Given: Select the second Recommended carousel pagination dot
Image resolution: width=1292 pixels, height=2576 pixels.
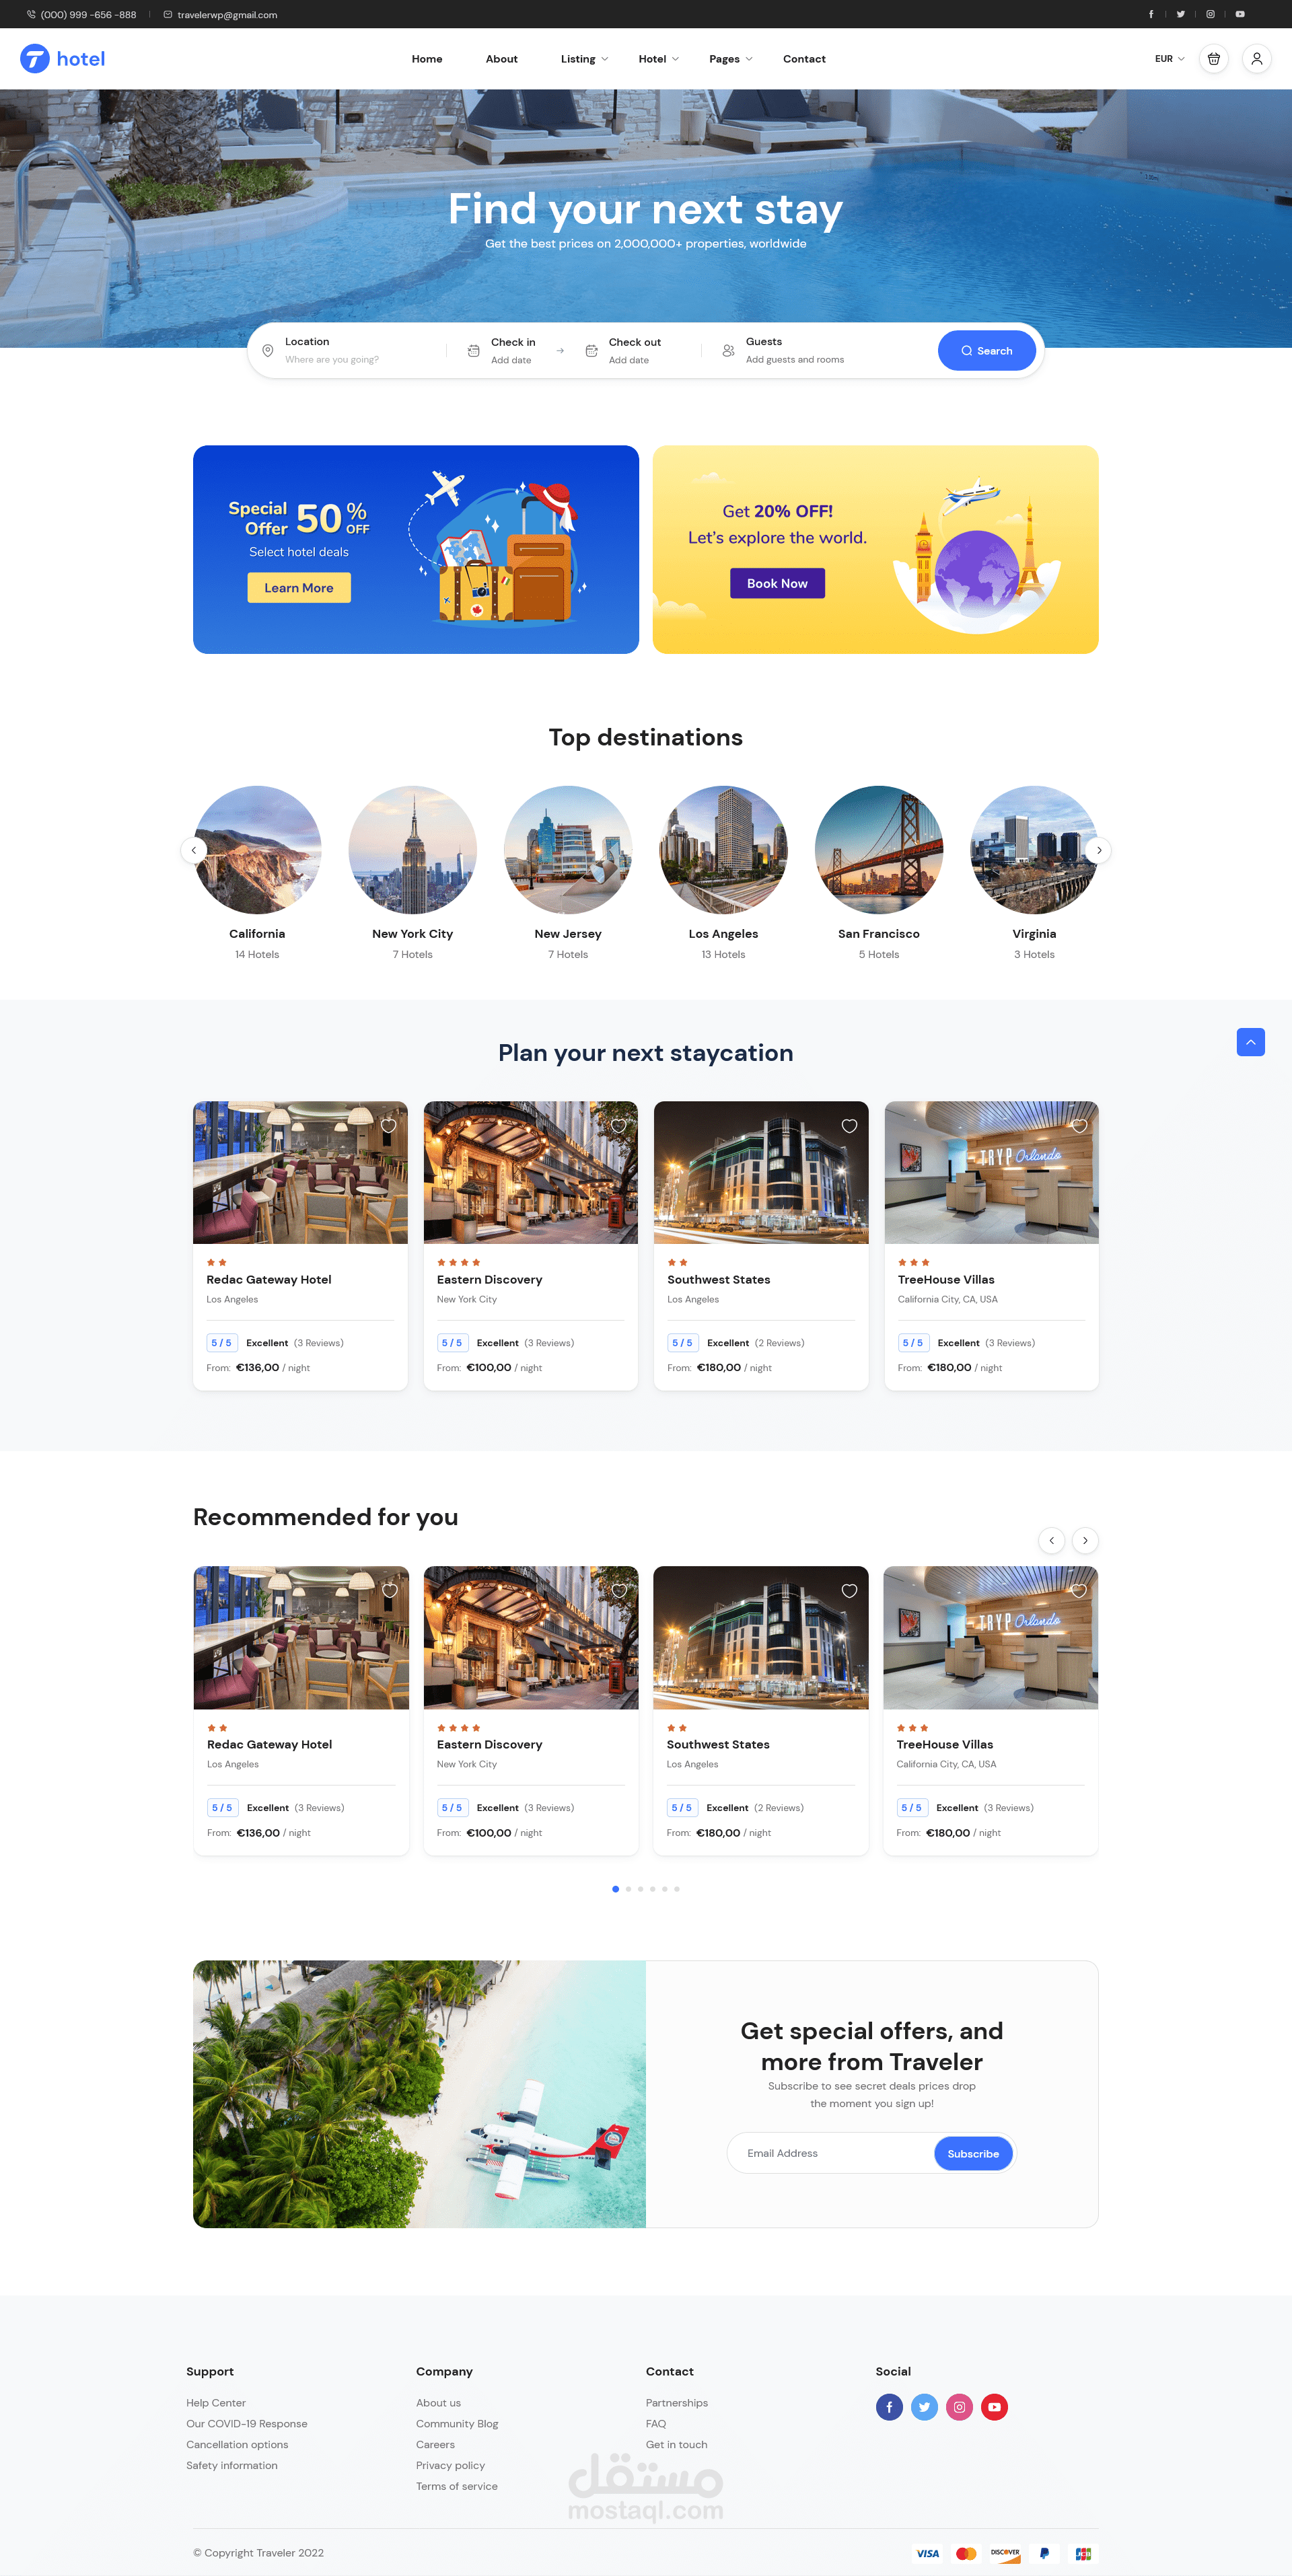Looking at the screenshot, I should pos(628,1889).
